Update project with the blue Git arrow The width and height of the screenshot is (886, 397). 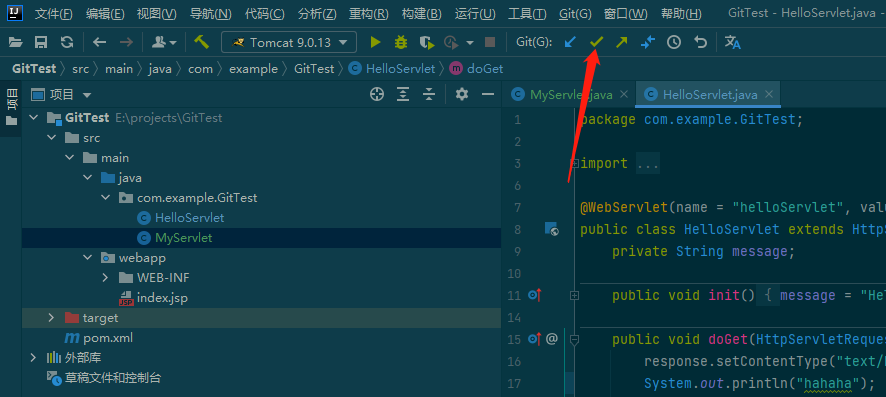(570, 42)
